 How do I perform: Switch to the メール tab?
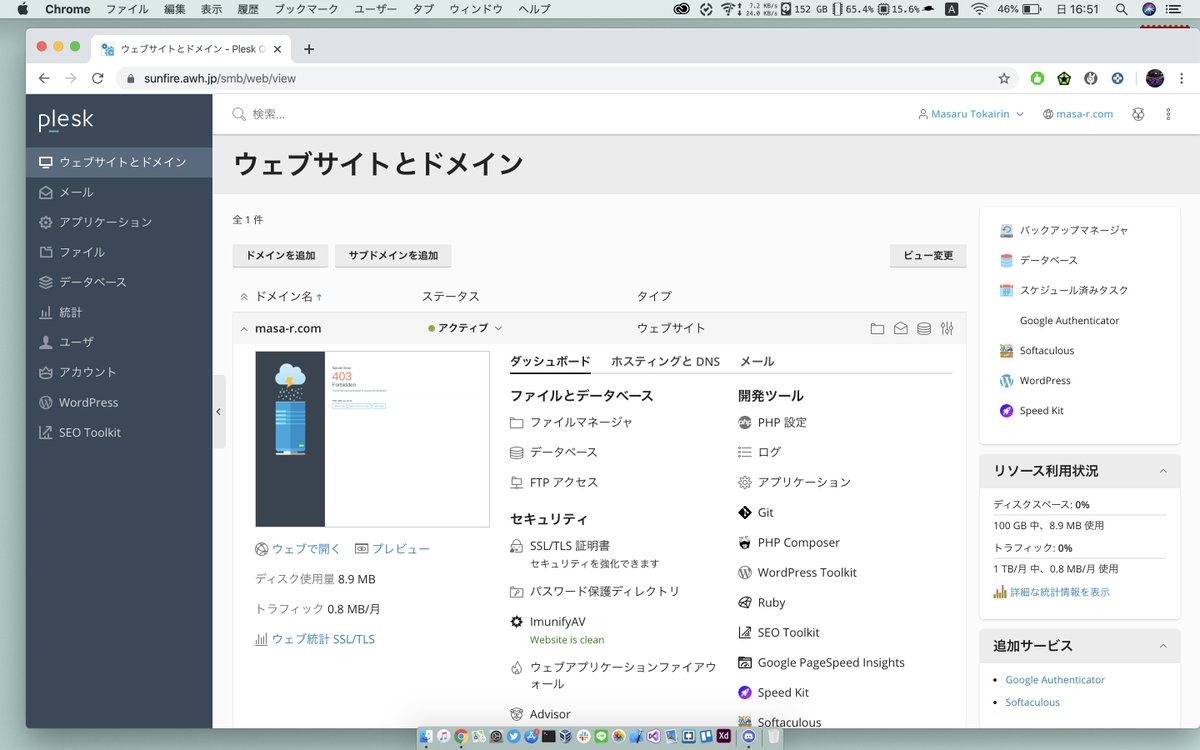757,361
